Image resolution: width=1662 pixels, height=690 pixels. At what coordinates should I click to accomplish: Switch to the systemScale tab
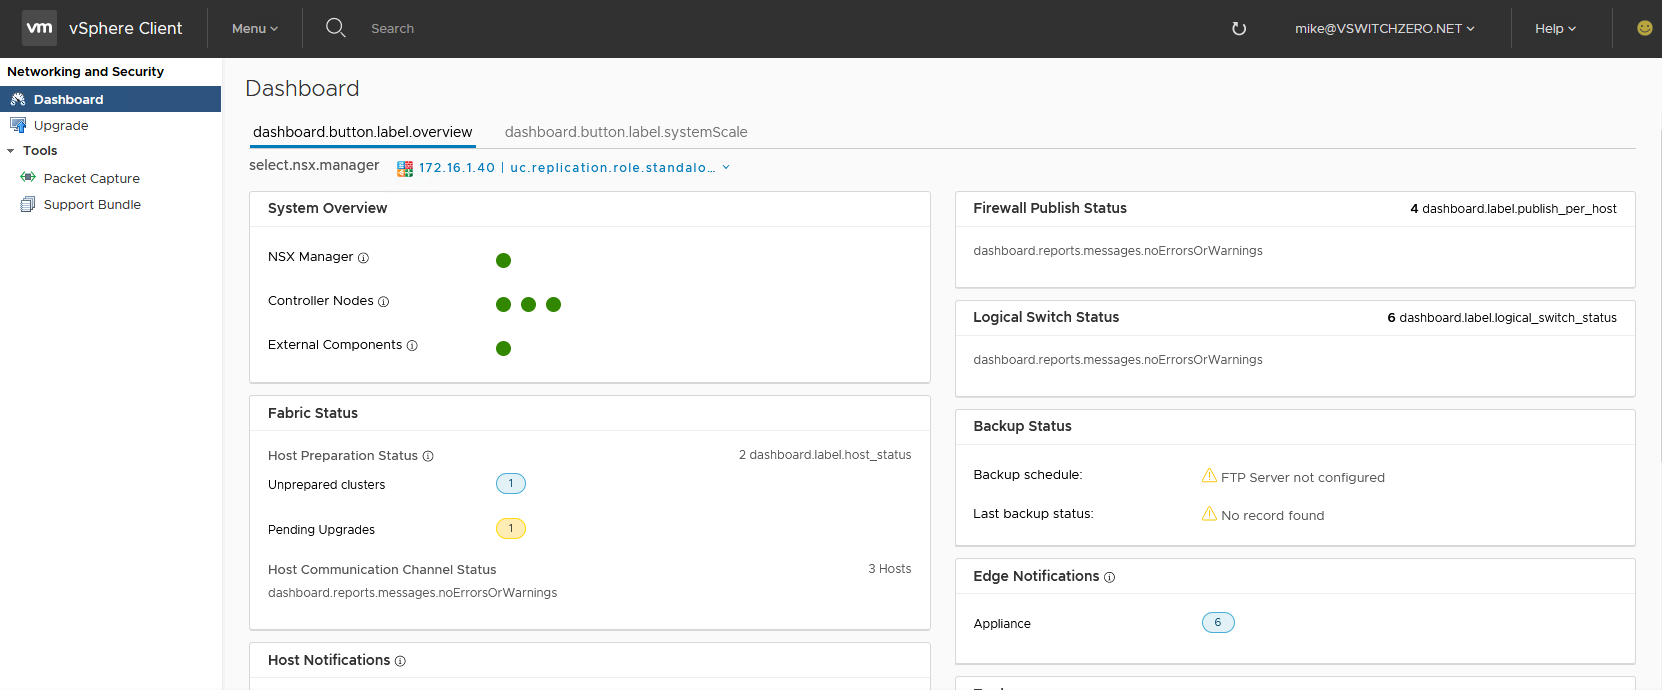coord(626,132)
